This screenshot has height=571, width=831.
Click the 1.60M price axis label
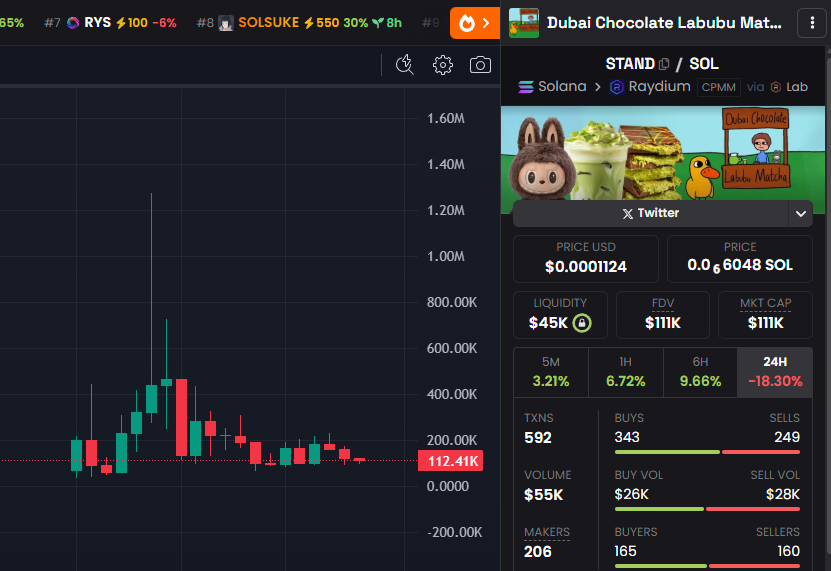tap(446, 118)
